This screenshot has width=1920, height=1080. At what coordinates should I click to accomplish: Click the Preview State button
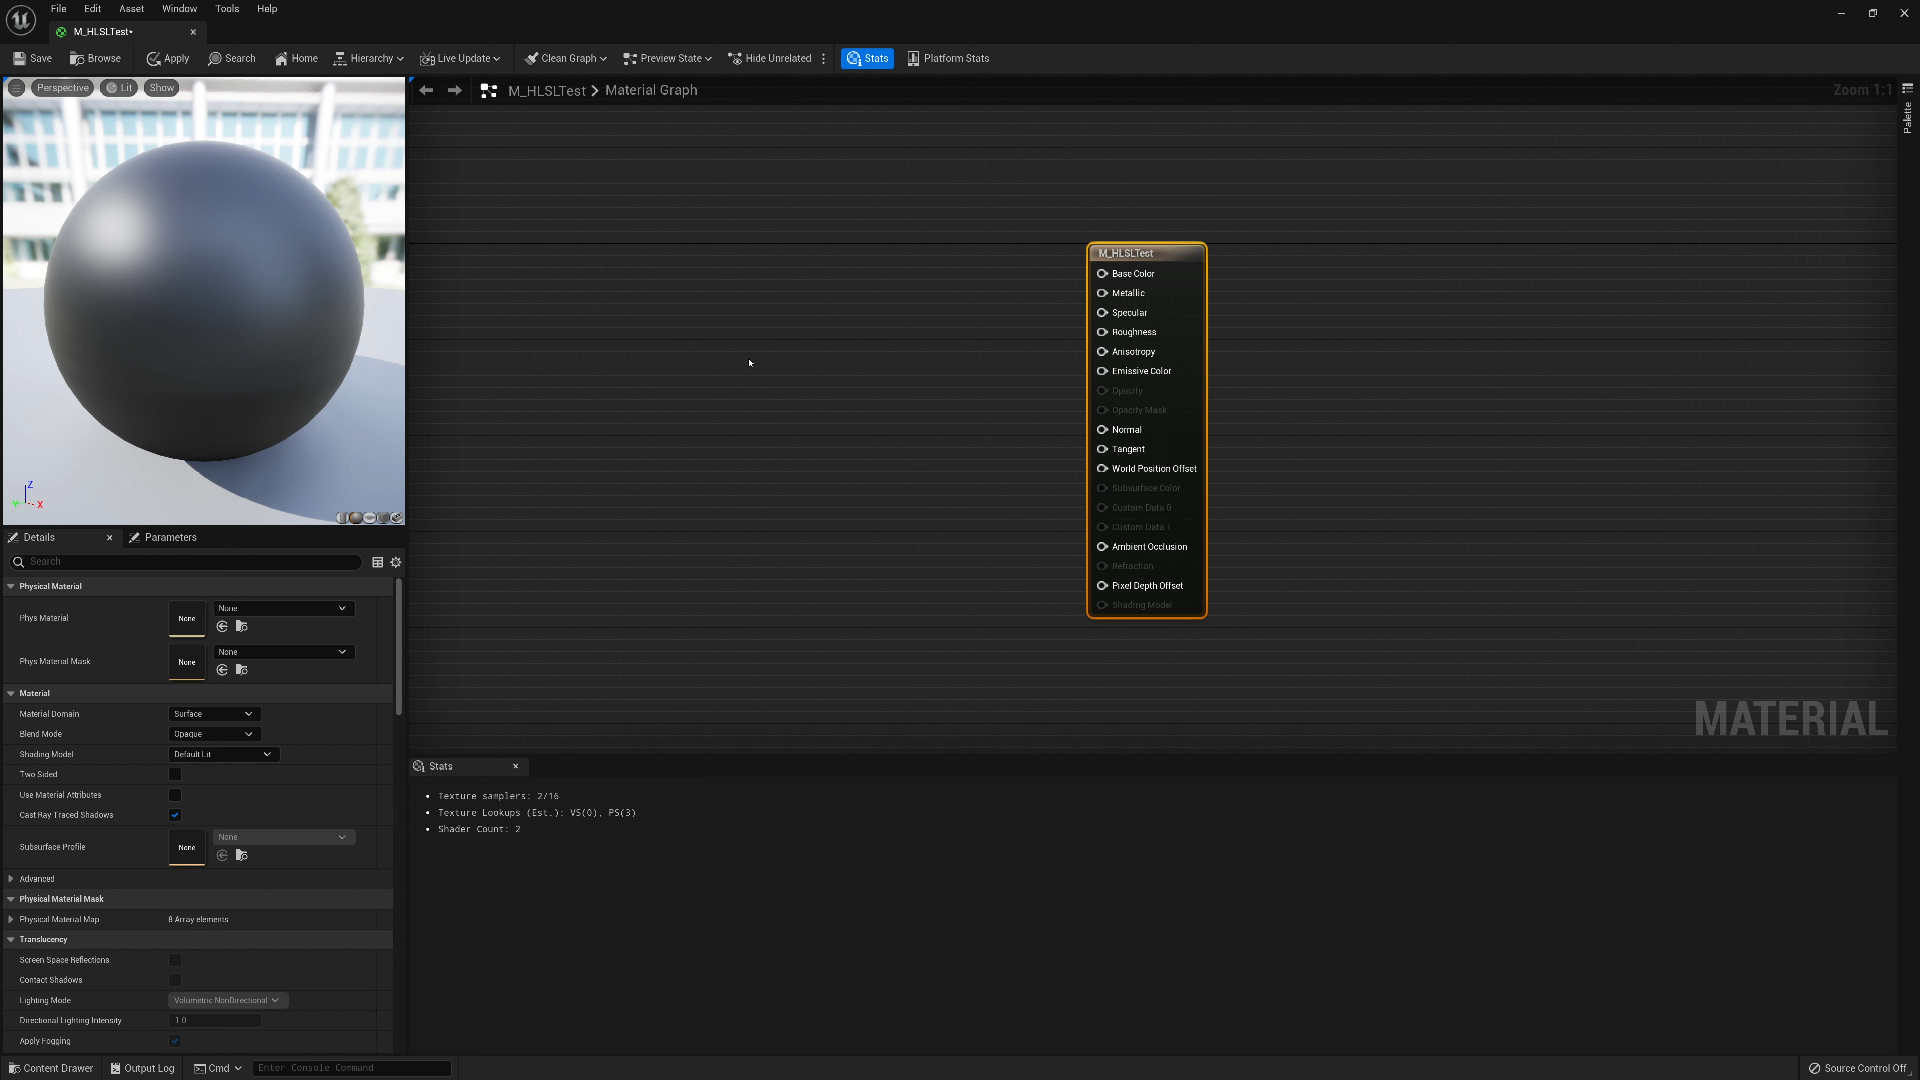pos(669,57)
